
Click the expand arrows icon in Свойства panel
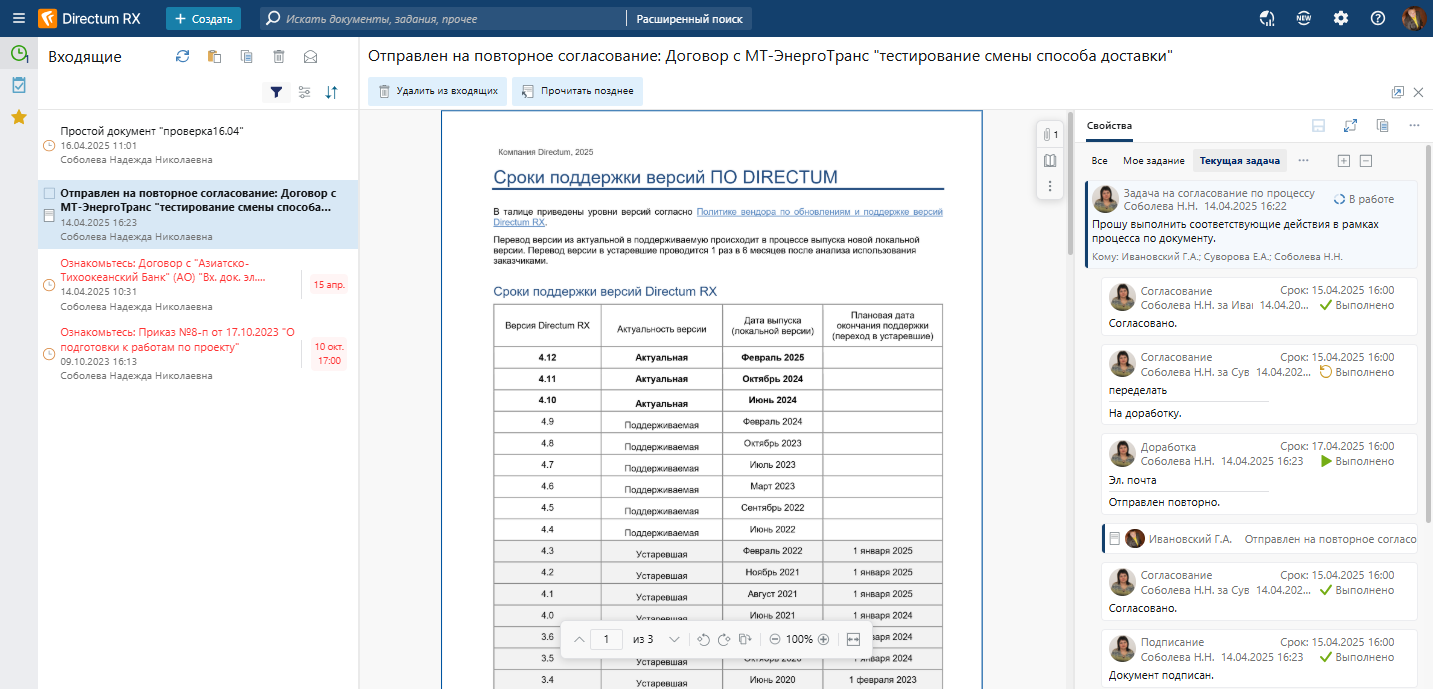(1350, 126)
